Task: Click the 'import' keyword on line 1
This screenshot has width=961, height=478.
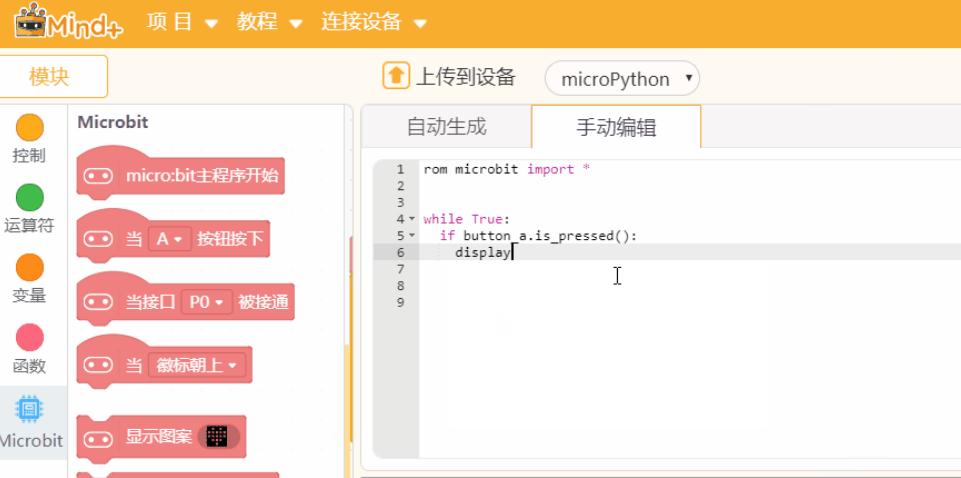Action: click(550, 169)
